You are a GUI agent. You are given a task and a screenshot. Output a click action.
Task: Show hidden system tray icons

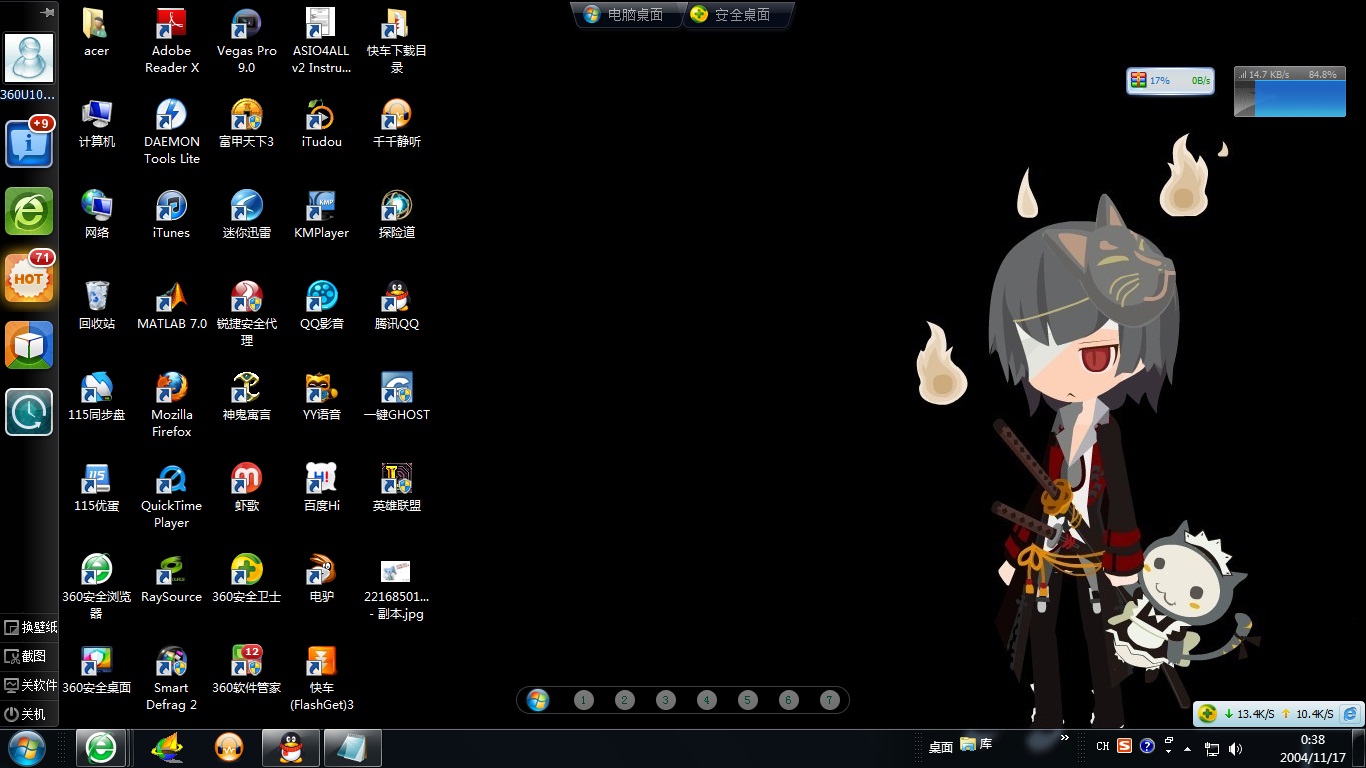pos(1187,748)
